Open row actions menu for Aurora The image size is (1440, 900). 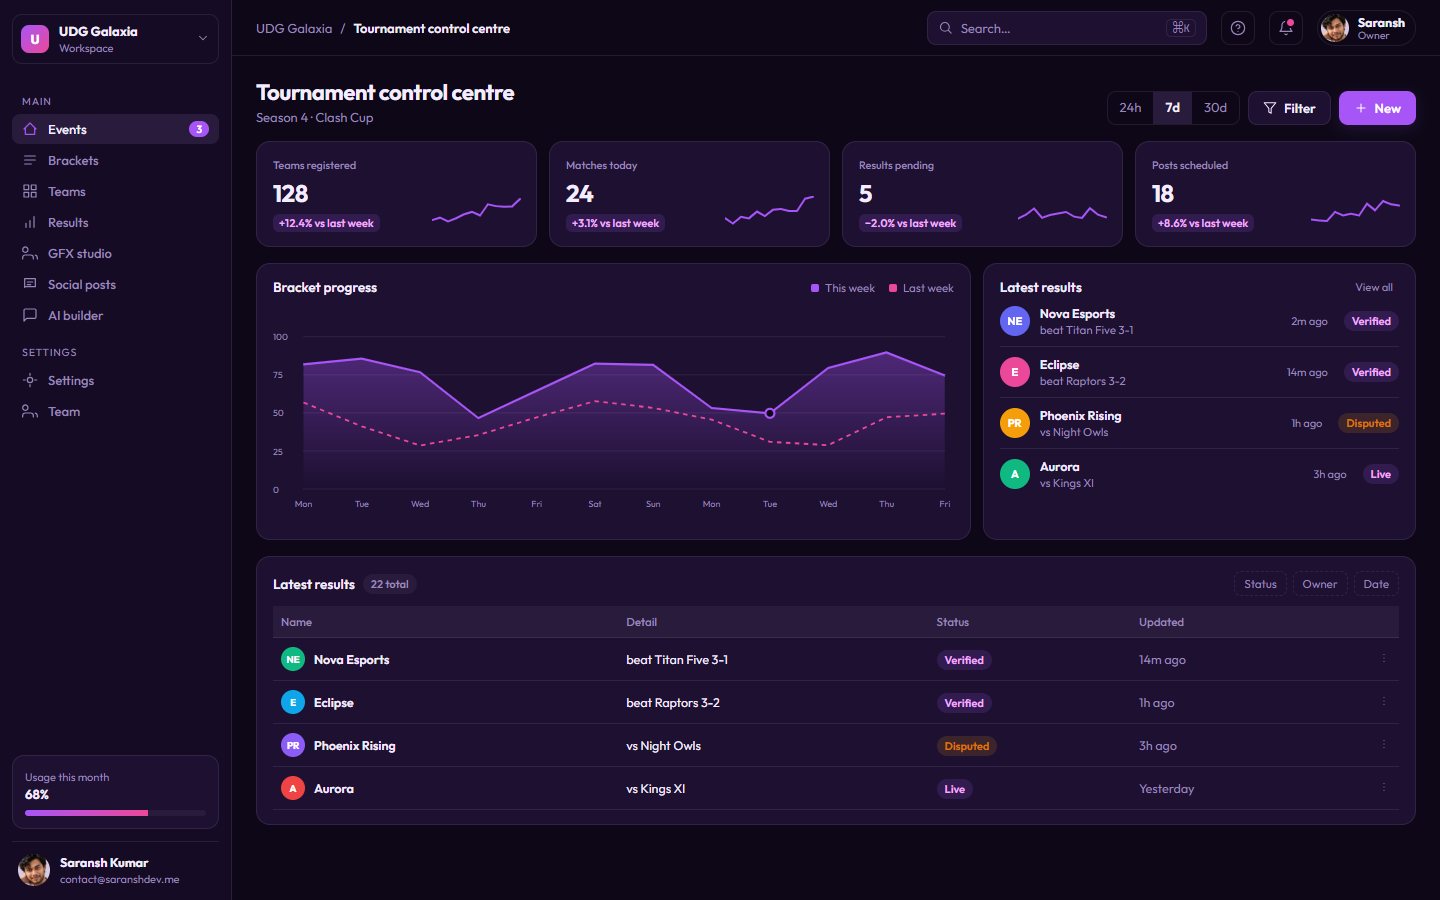pyautogui.click(x=1384, y=788)
